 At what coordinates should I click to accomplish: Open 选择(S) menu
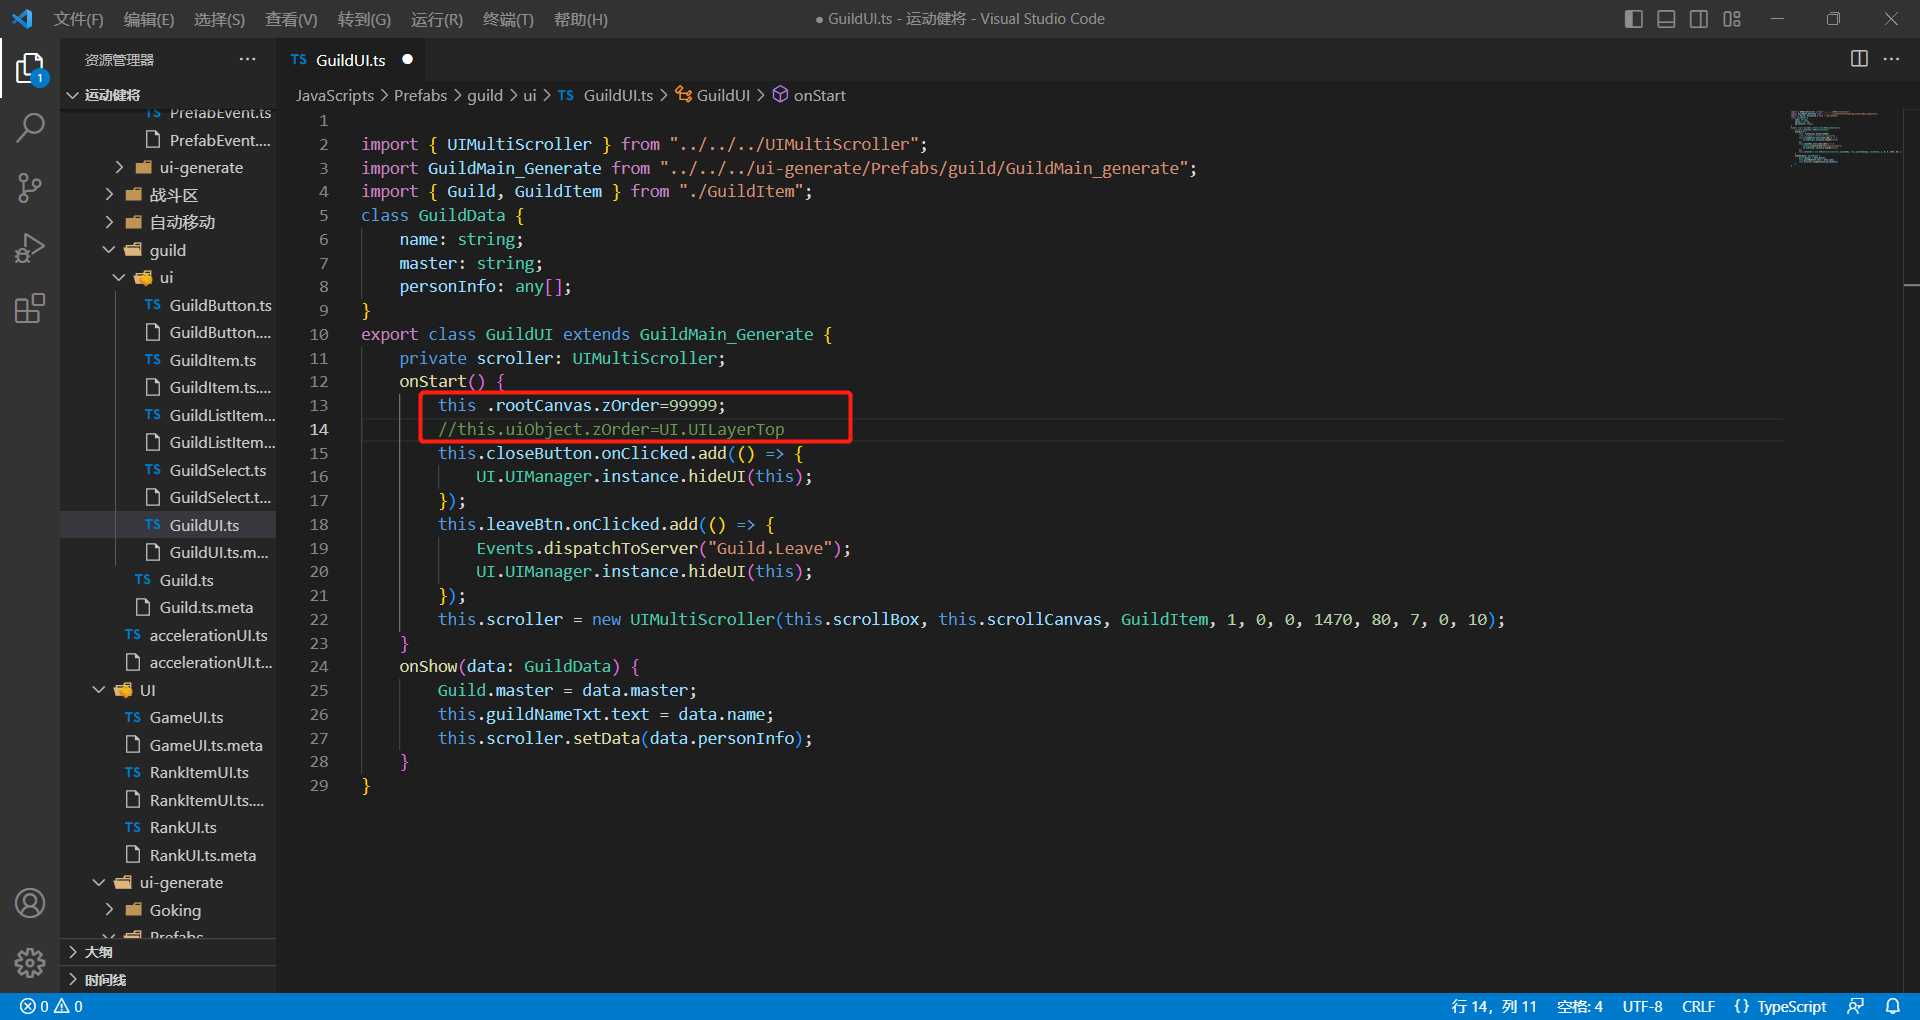219,19
